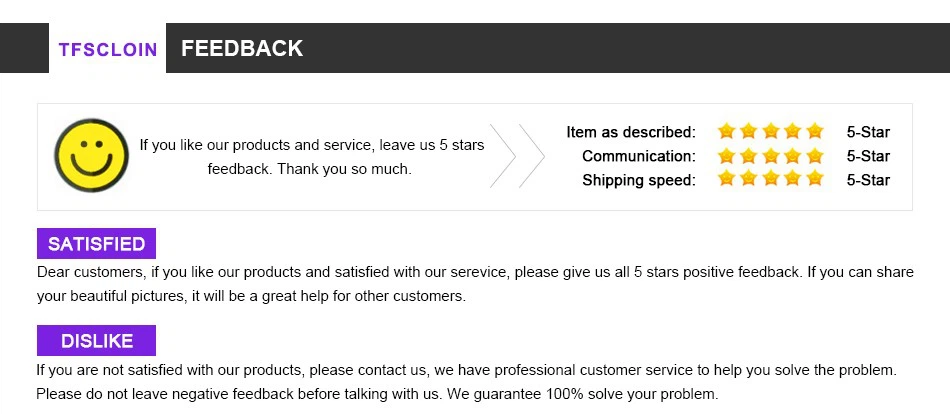Click the Item as described label
The image size is (950, 414).
(630, 132)
